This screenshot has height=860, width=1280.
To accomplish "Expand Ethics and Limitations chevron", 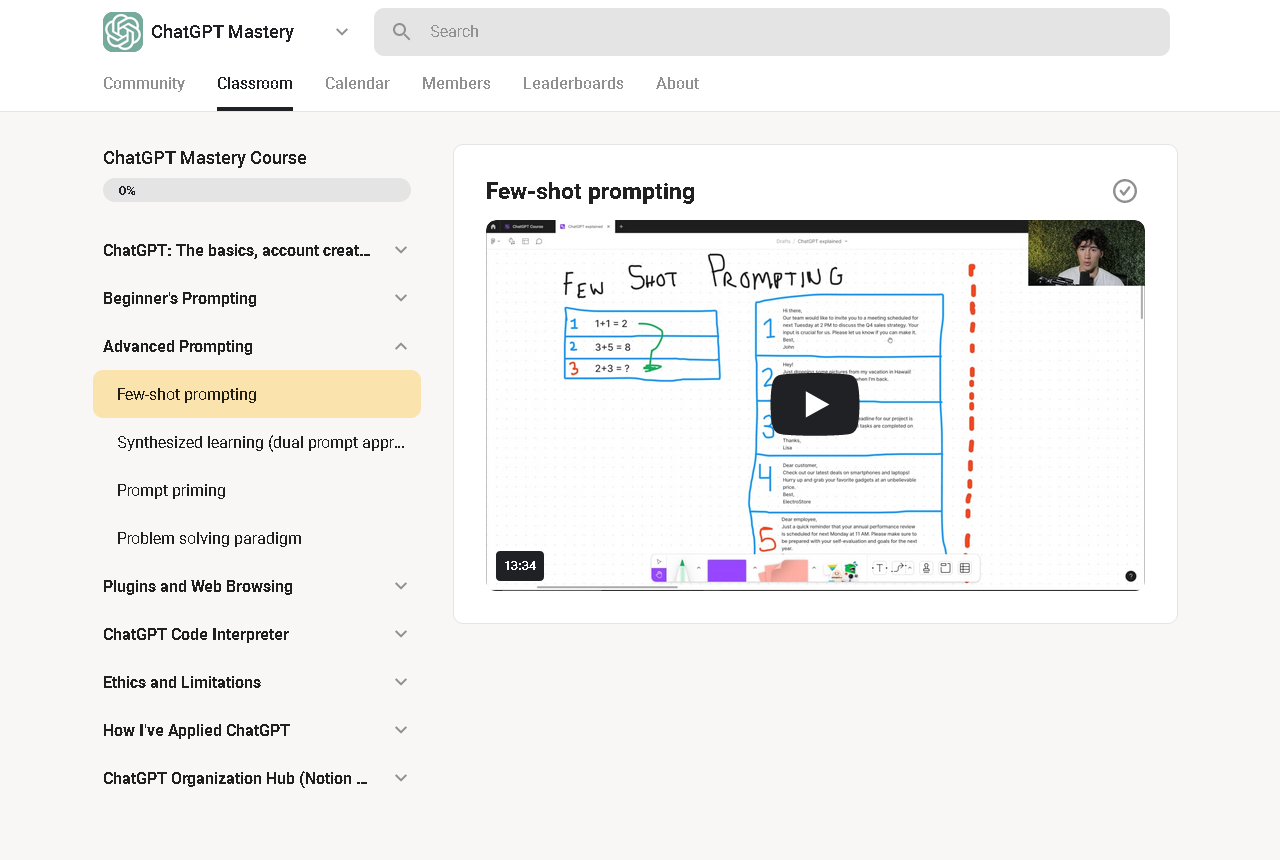I will [x=401, y=682].
